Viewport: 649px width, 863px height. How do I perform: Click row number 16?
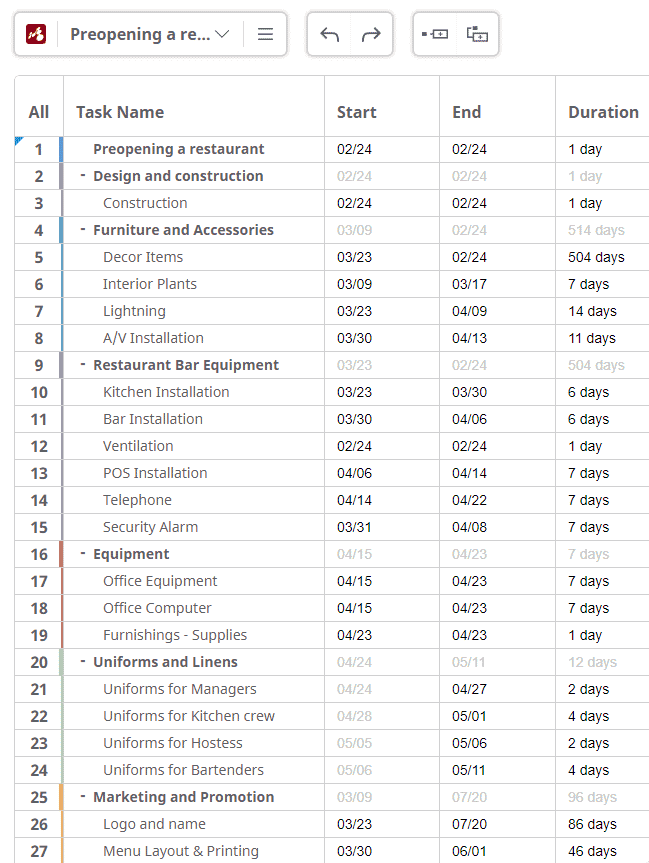pos(39,554)
